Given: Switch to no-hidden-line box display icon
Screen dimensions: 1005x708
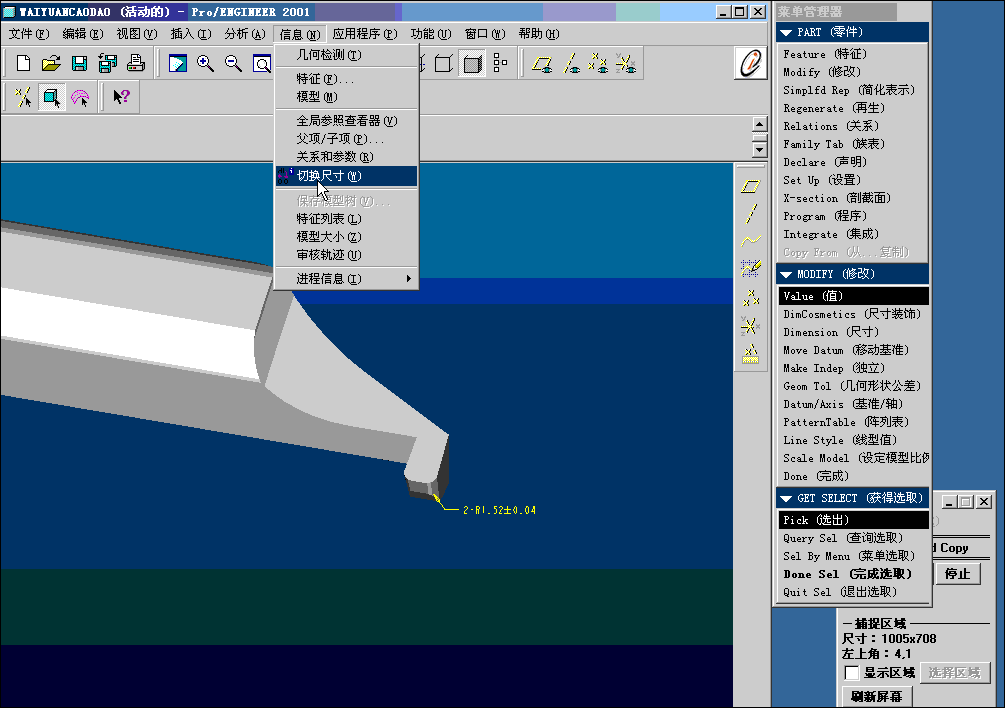Looking at the screenshot, I should [x=444, y=63].
